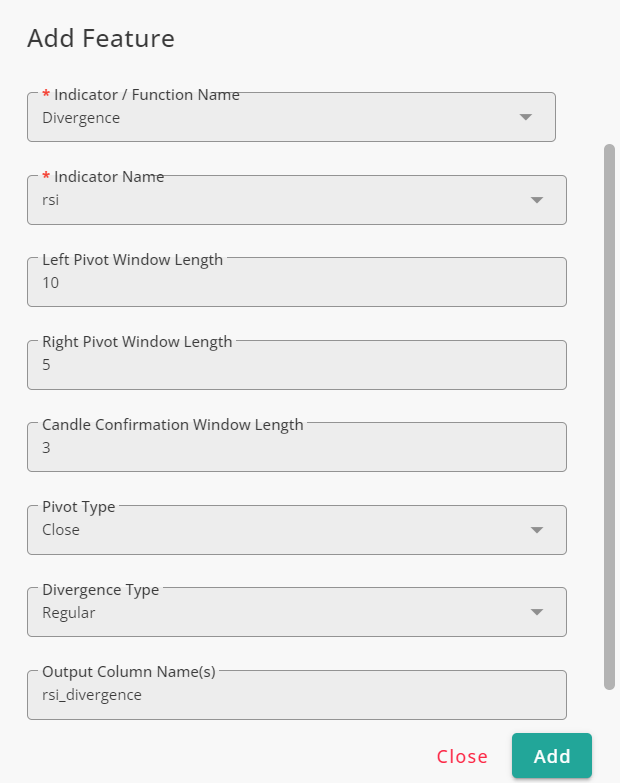620x783 pixels.
Task: Click the Output Column Name(s) label
Action: [x=129, y=672]
